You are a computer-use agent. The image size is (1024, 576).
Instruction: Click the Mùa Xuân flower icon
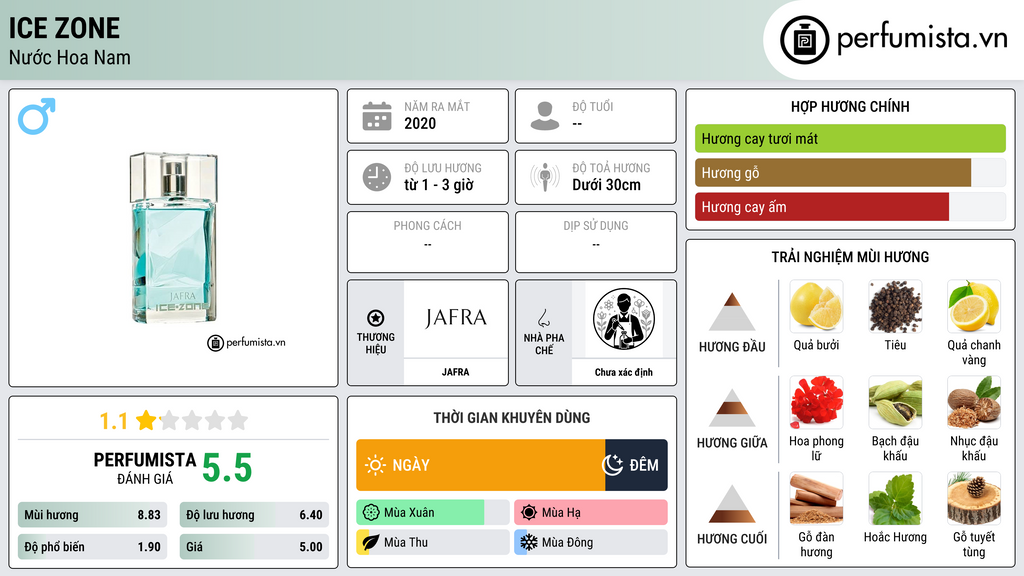point(371,513)
